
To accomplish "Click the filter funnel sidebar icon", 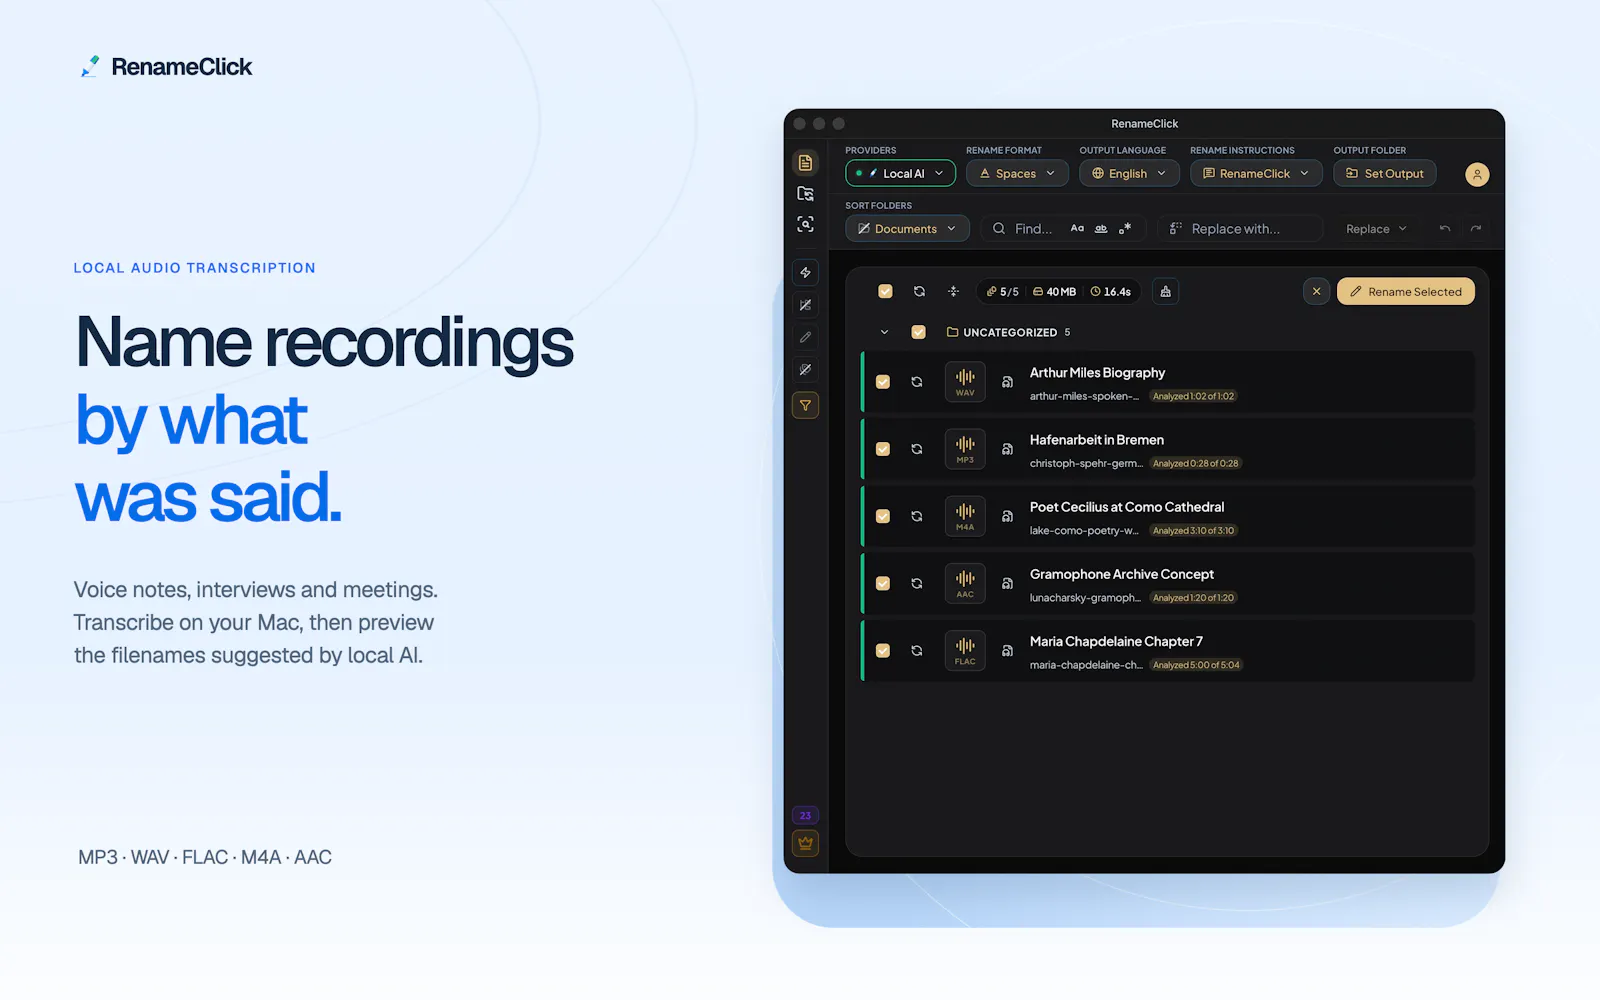I will click(x=805, y=405).
